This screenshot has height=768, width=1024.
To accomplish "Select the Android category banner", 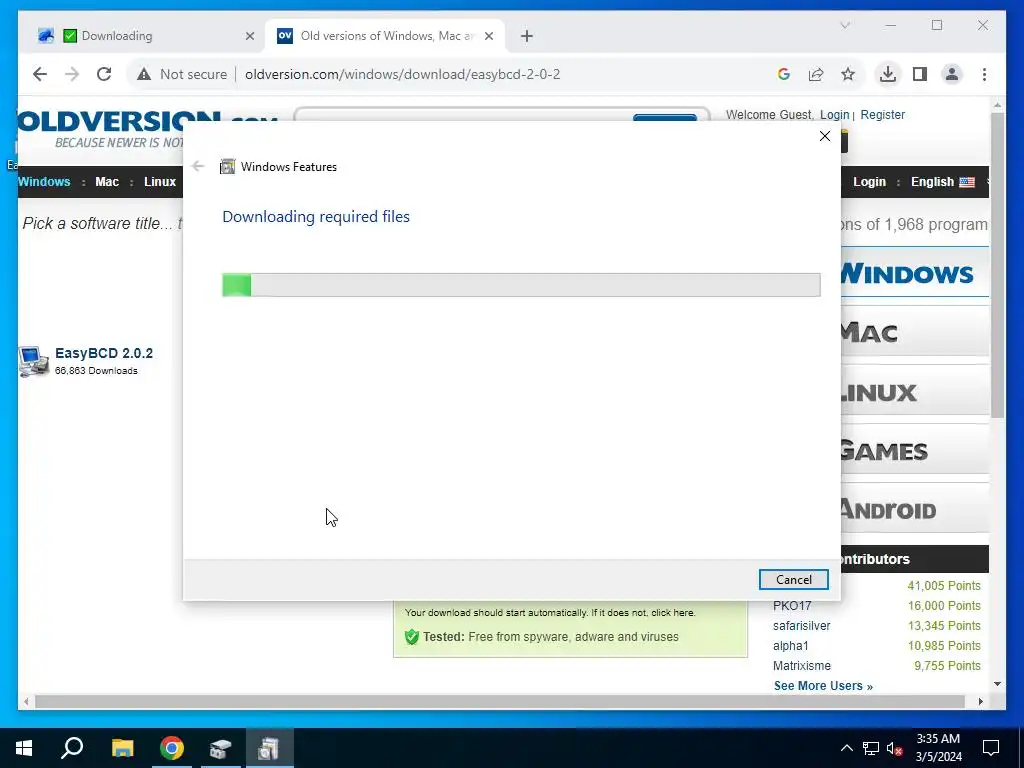I will click(x=914, y=509).
